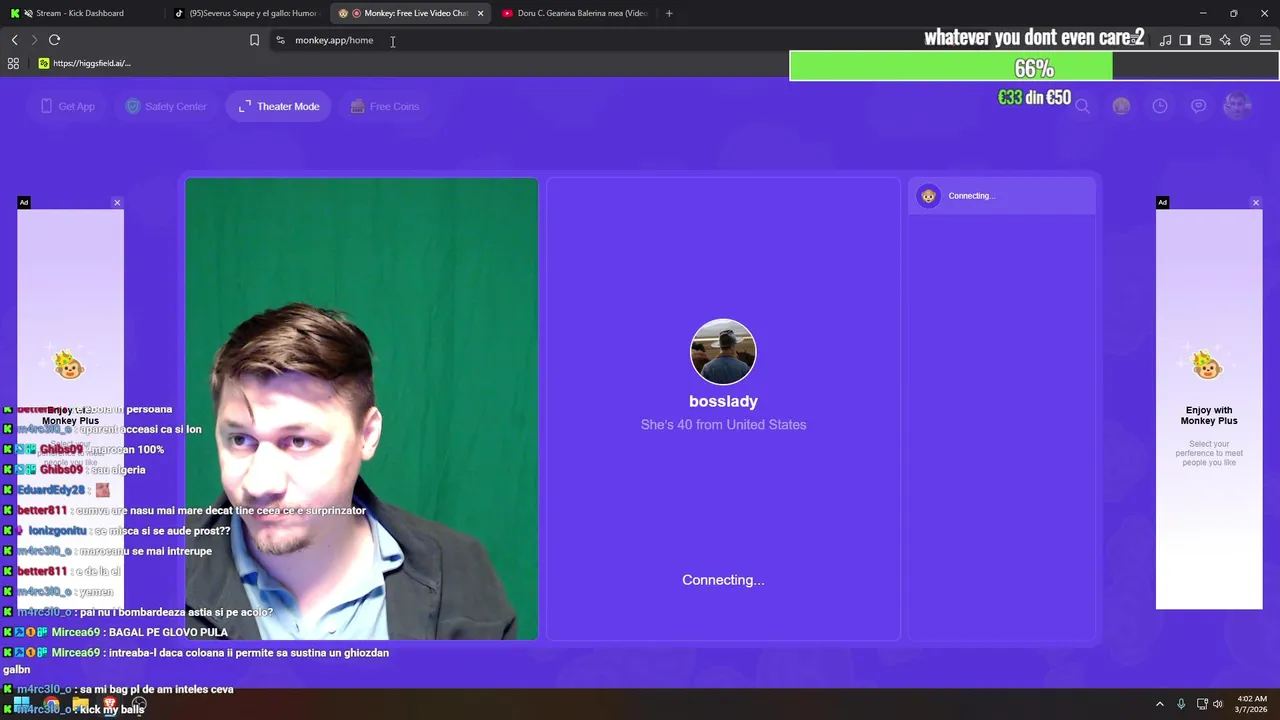Open the higgsfield.ai bookmark
The width and height of the screenshot is (1280, 720).
tap(84, 63)
